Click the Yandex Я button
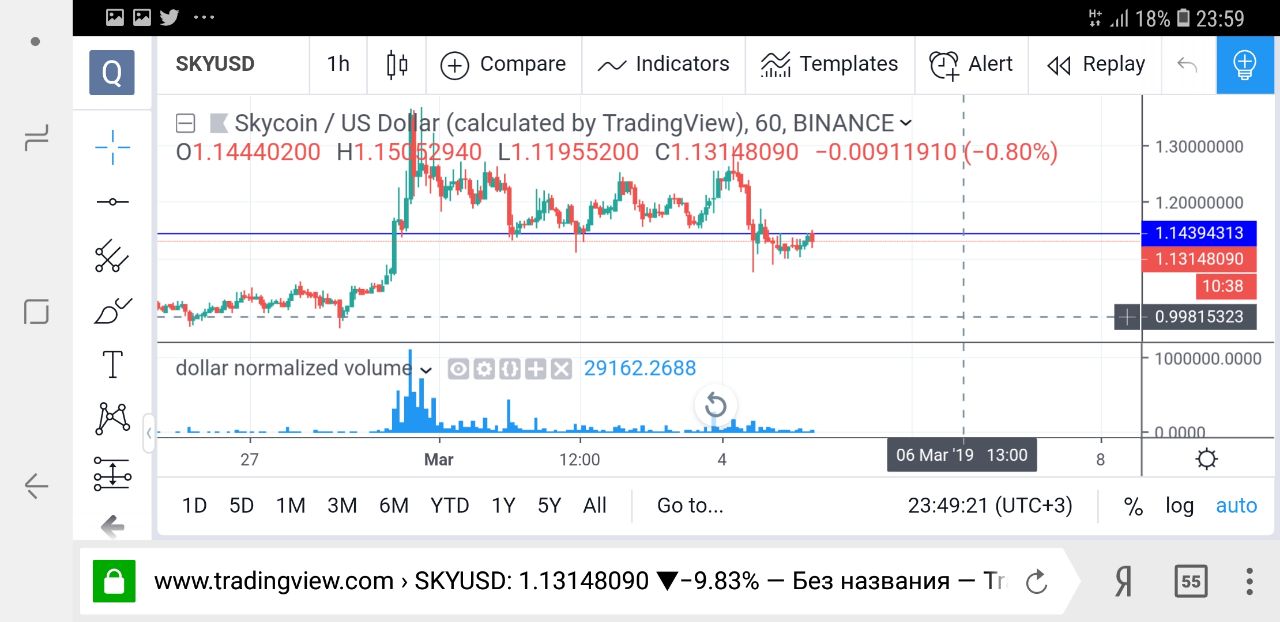This screenshot has width=1280, height=622. tap(1122, 581)
